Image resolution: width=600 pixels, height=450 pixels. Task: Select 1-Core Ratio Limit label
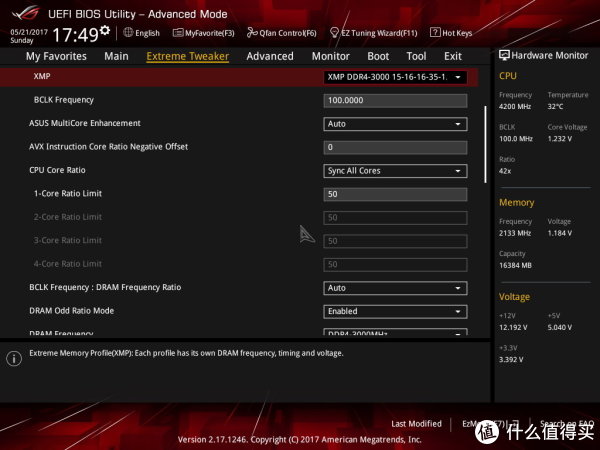(68, 194)
